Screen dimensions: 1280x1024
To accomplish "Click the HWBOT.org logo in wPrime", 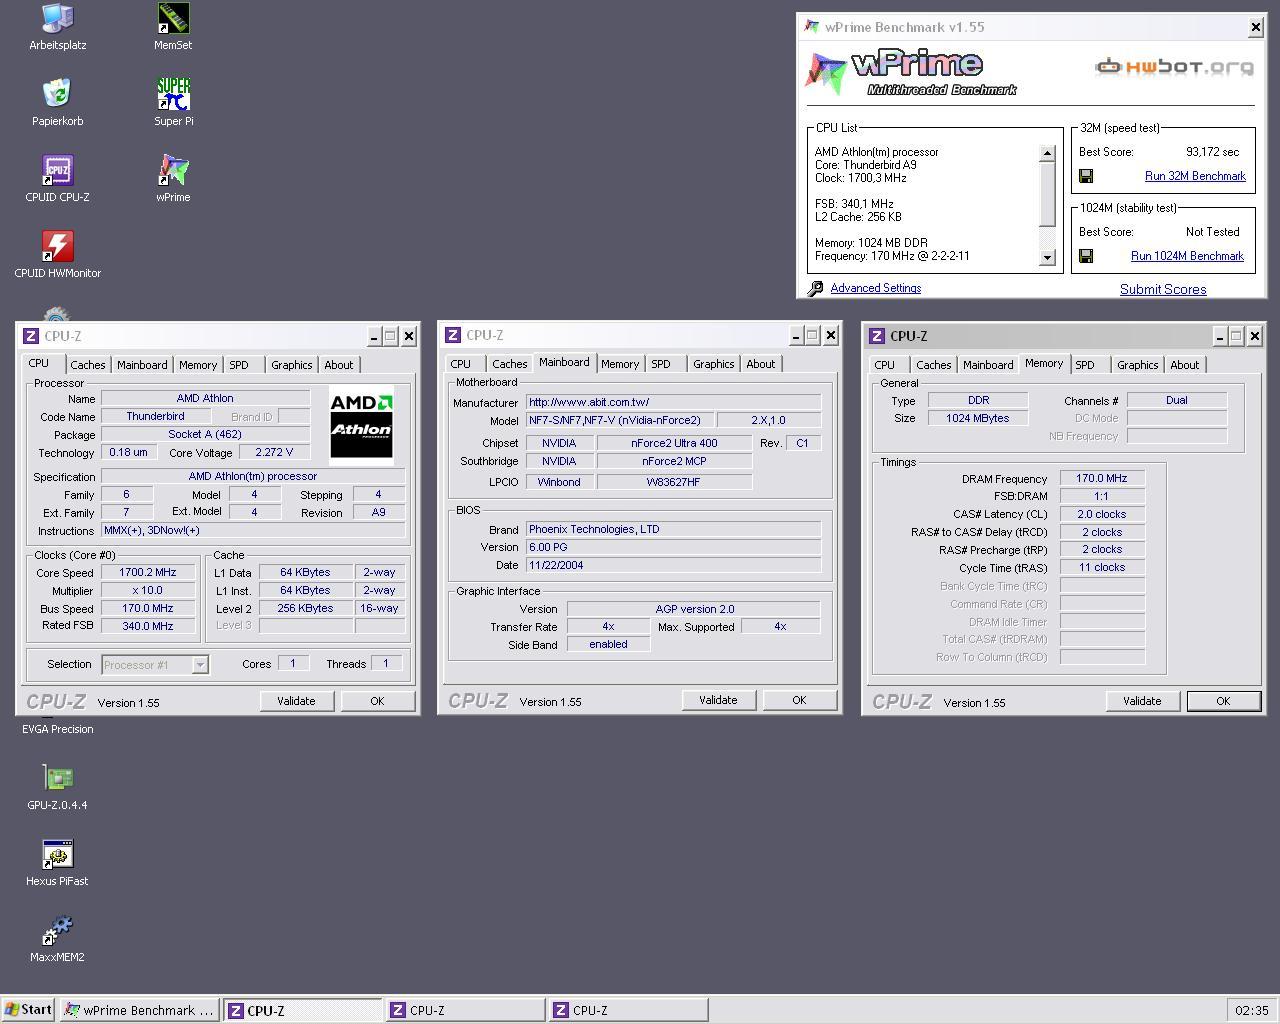I will [1175, 67].
